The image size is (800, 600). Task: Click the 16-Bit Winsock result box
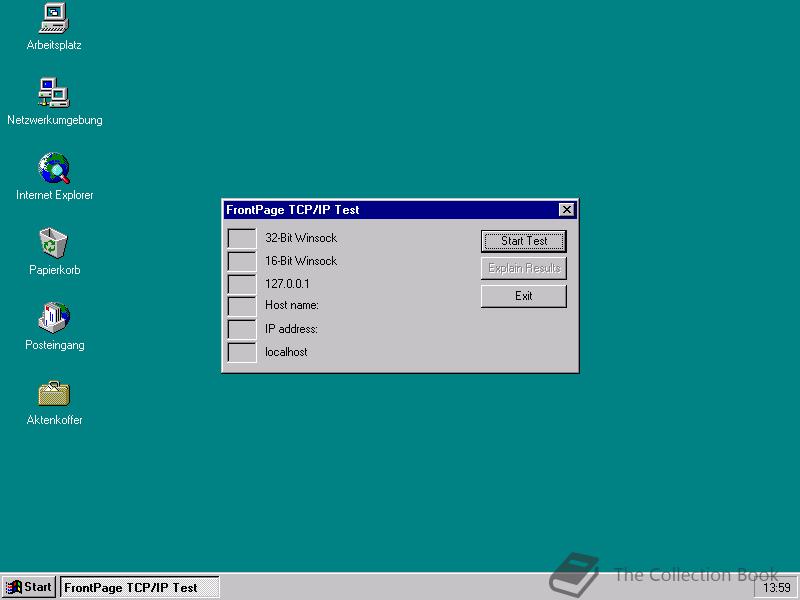(x=242, y=261)
